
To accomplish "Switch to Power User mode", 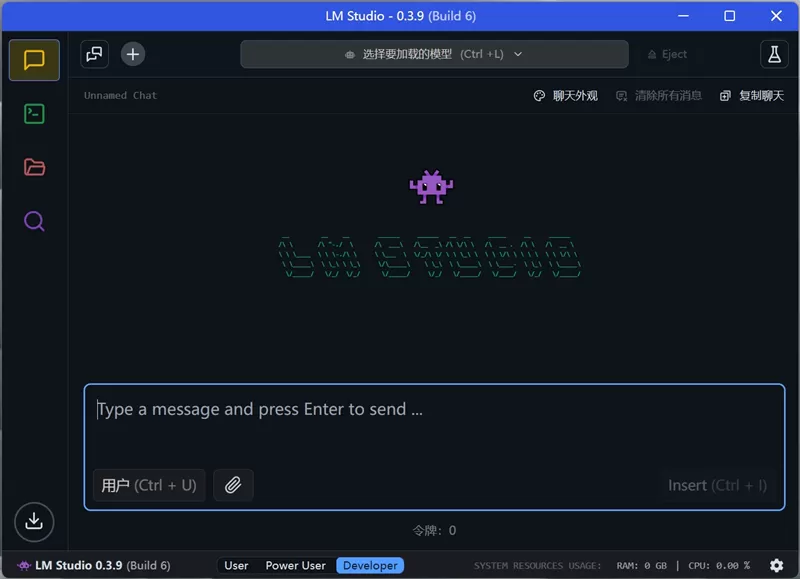I will [x=295, y=565].
